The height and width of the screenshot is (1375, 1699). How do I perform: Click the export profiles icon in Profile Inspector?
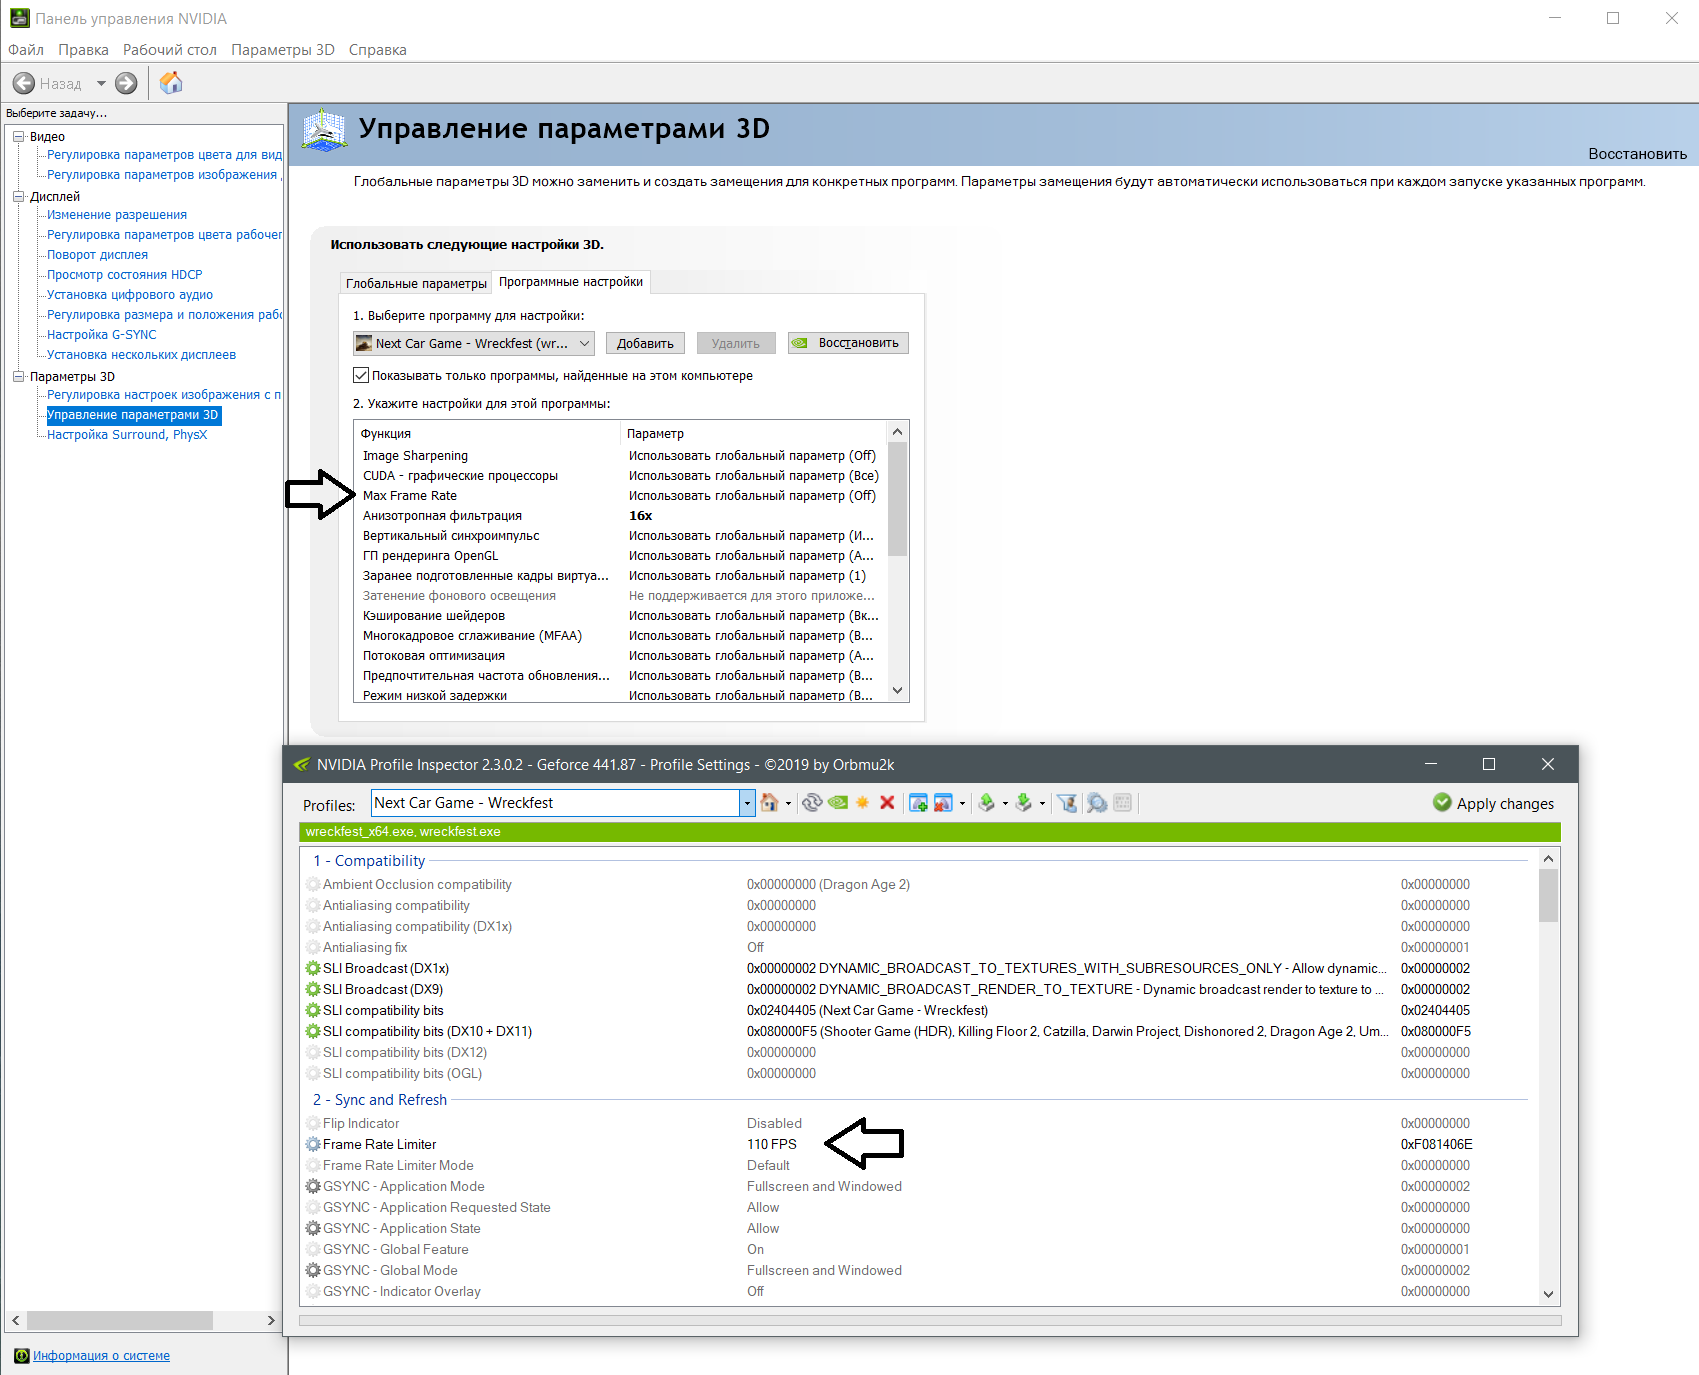point(987,803)
